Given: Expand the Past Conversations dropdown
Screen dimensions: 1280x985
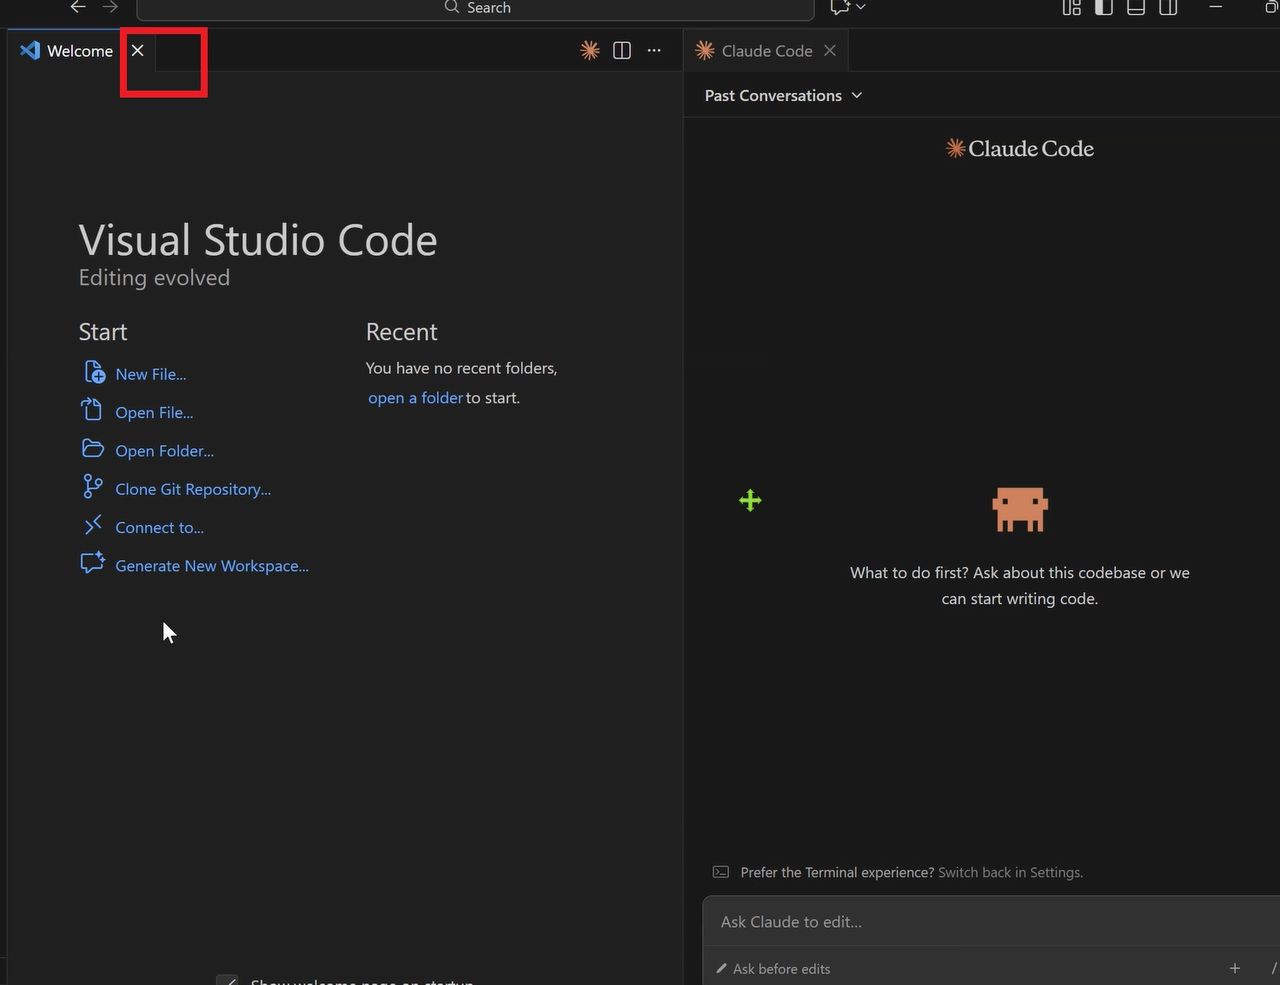Looking at the screenshot, I should point(783,96).
